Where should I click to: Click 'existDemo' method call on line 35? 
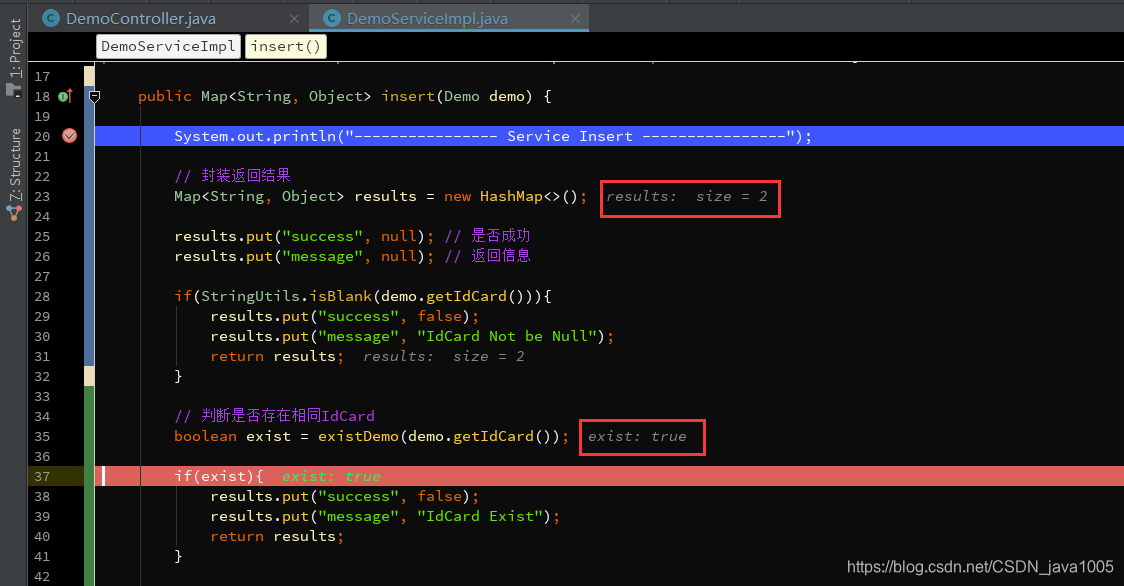coord(358,436)
